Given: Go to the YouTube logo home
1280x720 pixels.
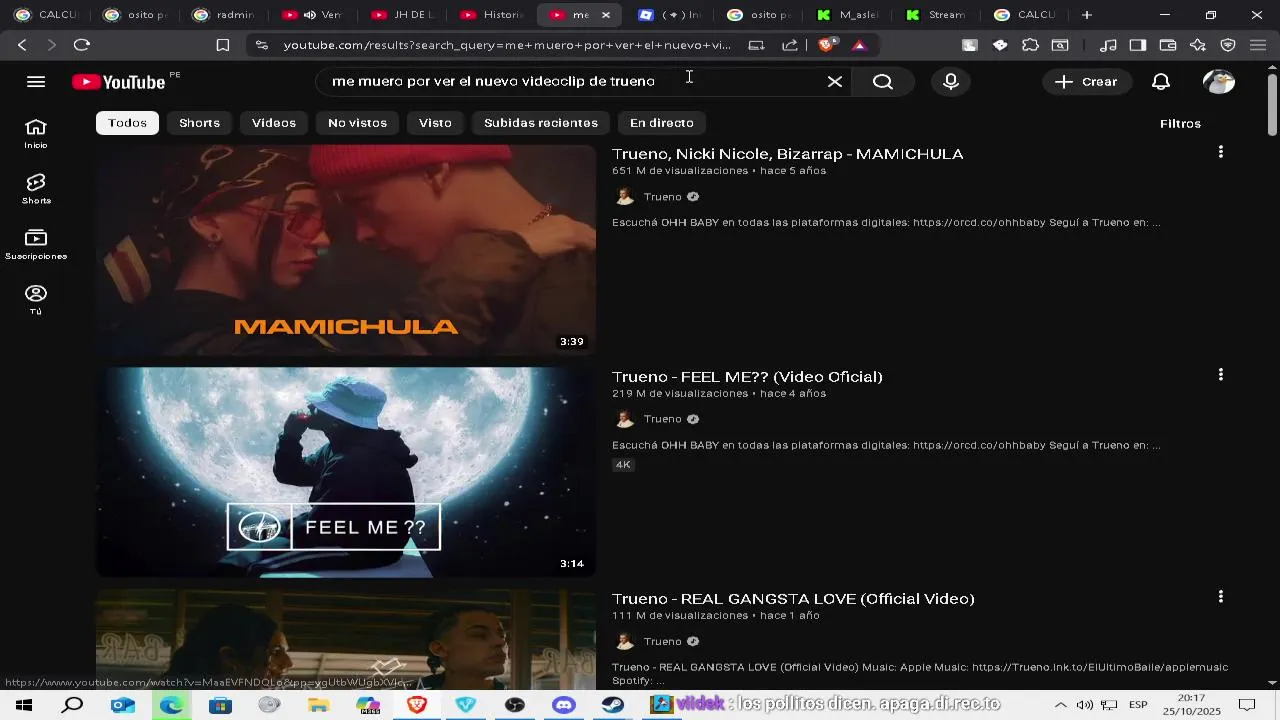Looking at the screenshot, I should pos(119,82).
